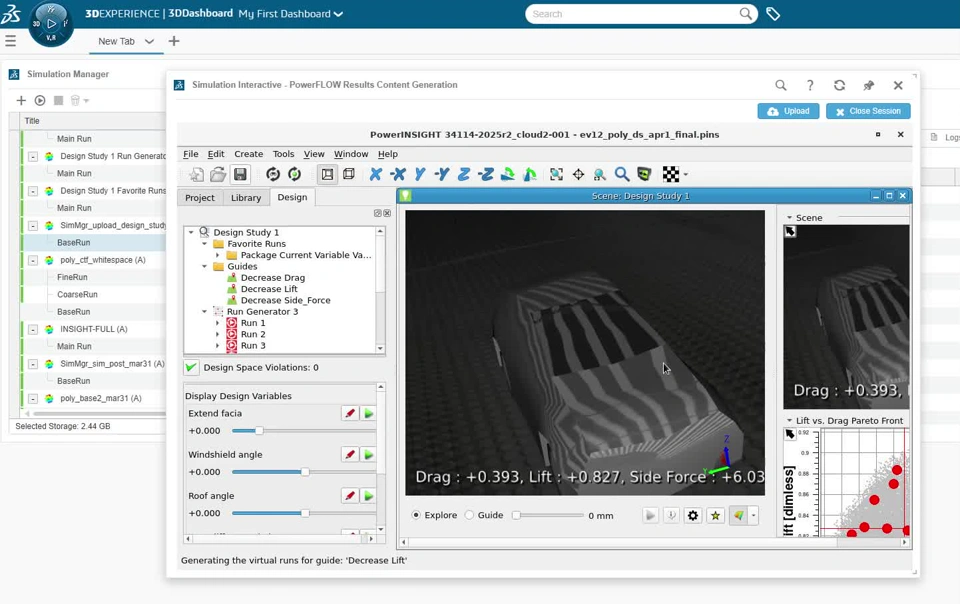Click the fit-to-view frame icon
Screen dimensions: 960x604
(x=556, y=174)
